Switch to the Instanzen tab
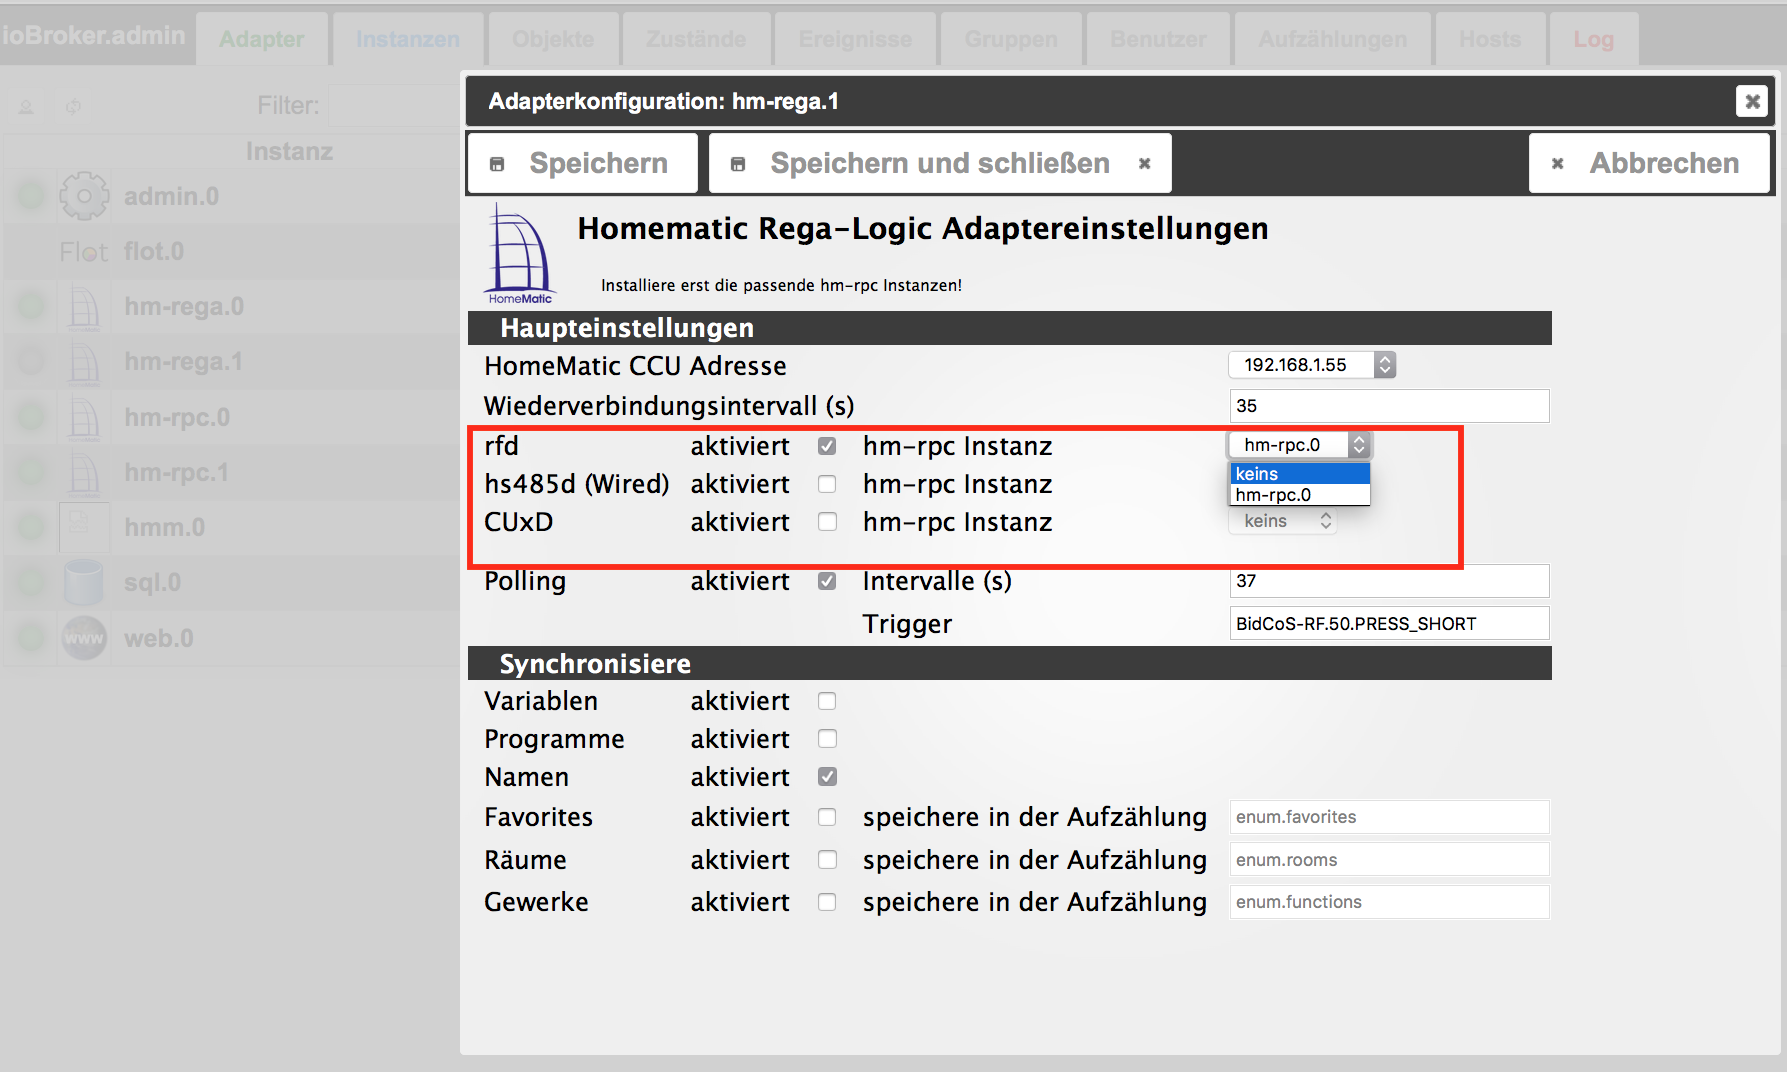Image resolution: width=1787 pixels, height=1072 pixels. 408,39
